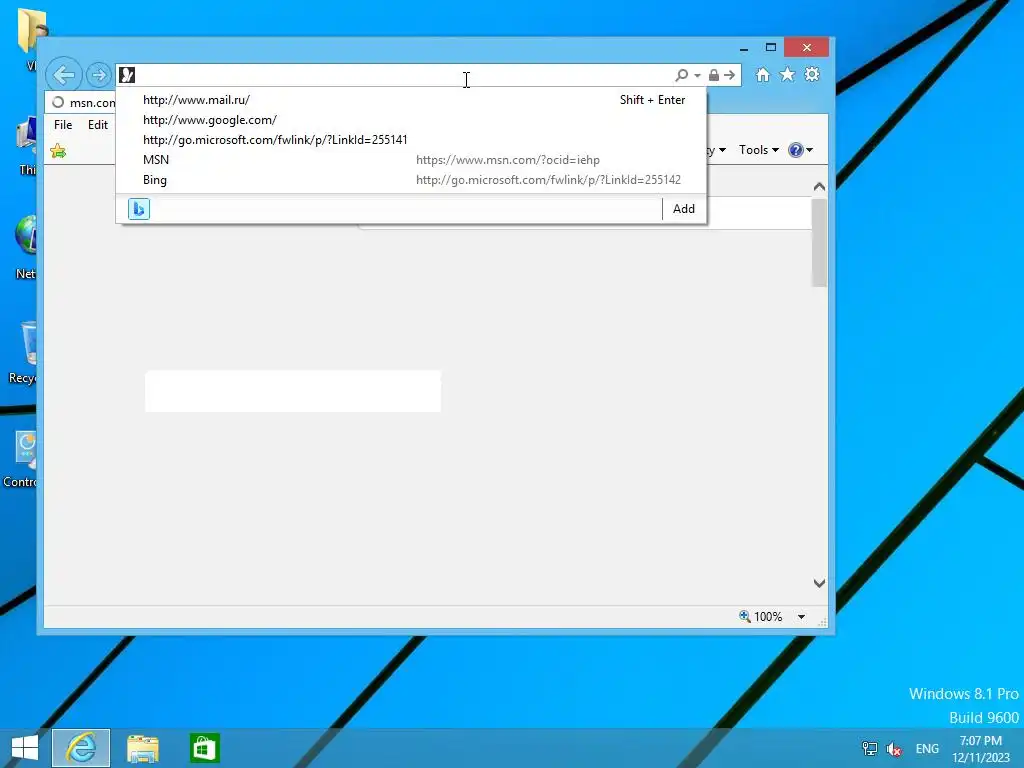This screenshot has height=768, width=1024.
Task: Click the Add search provider button
Action: [x=684, y=209]
